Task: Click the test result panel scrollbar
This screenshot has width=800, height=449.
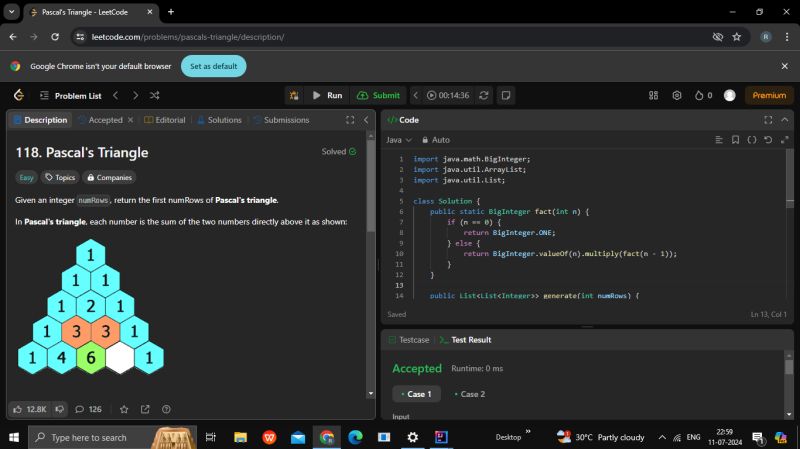Action: 789,367
